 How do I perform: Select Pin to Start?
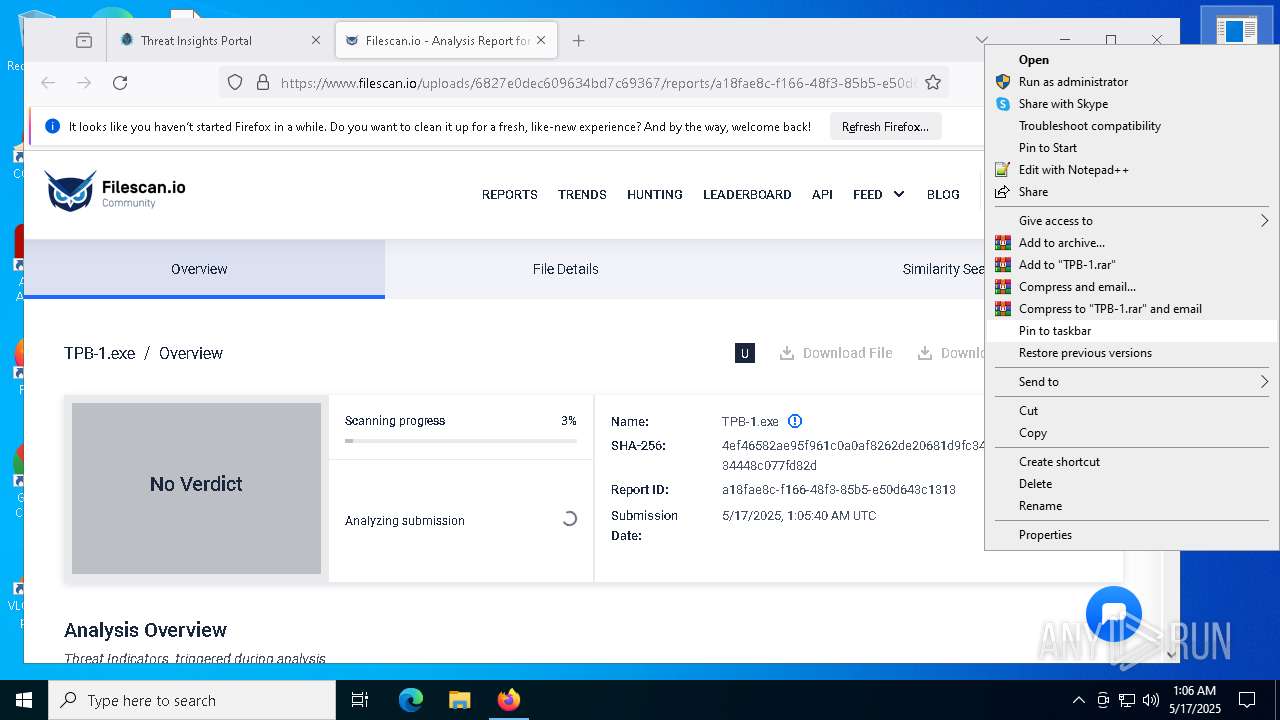(x=1132, y=148)
